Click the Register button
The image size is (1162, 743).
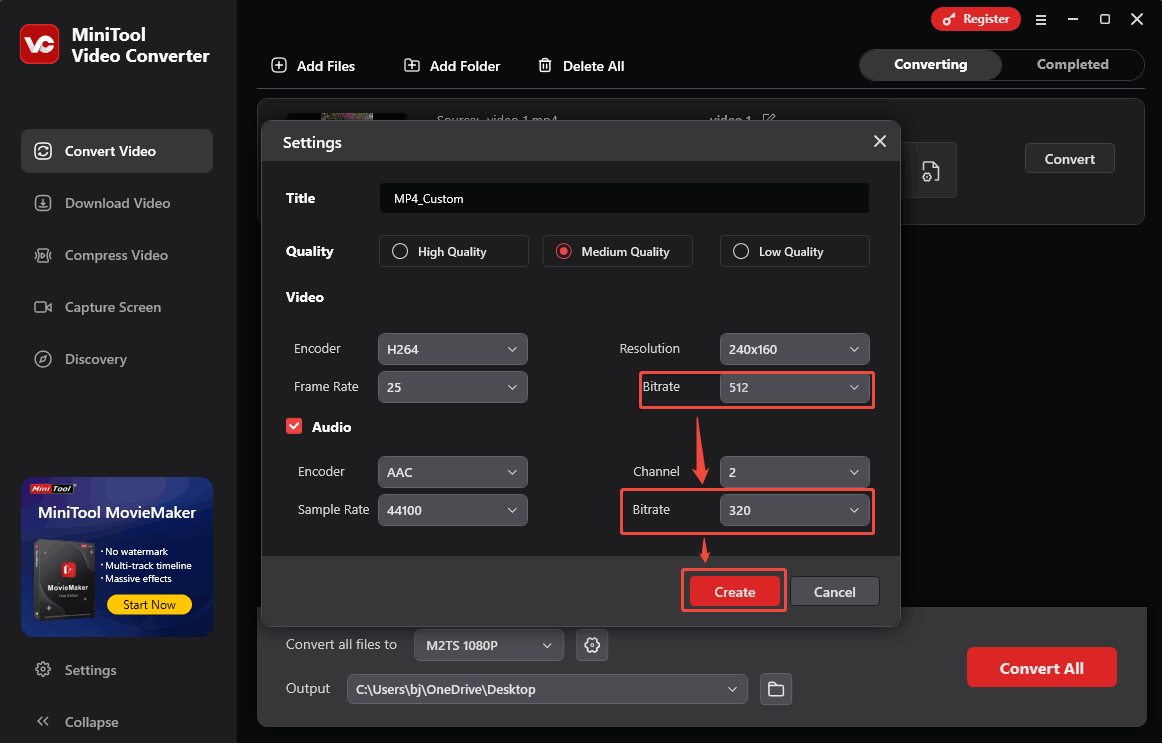tap(975, 19)
